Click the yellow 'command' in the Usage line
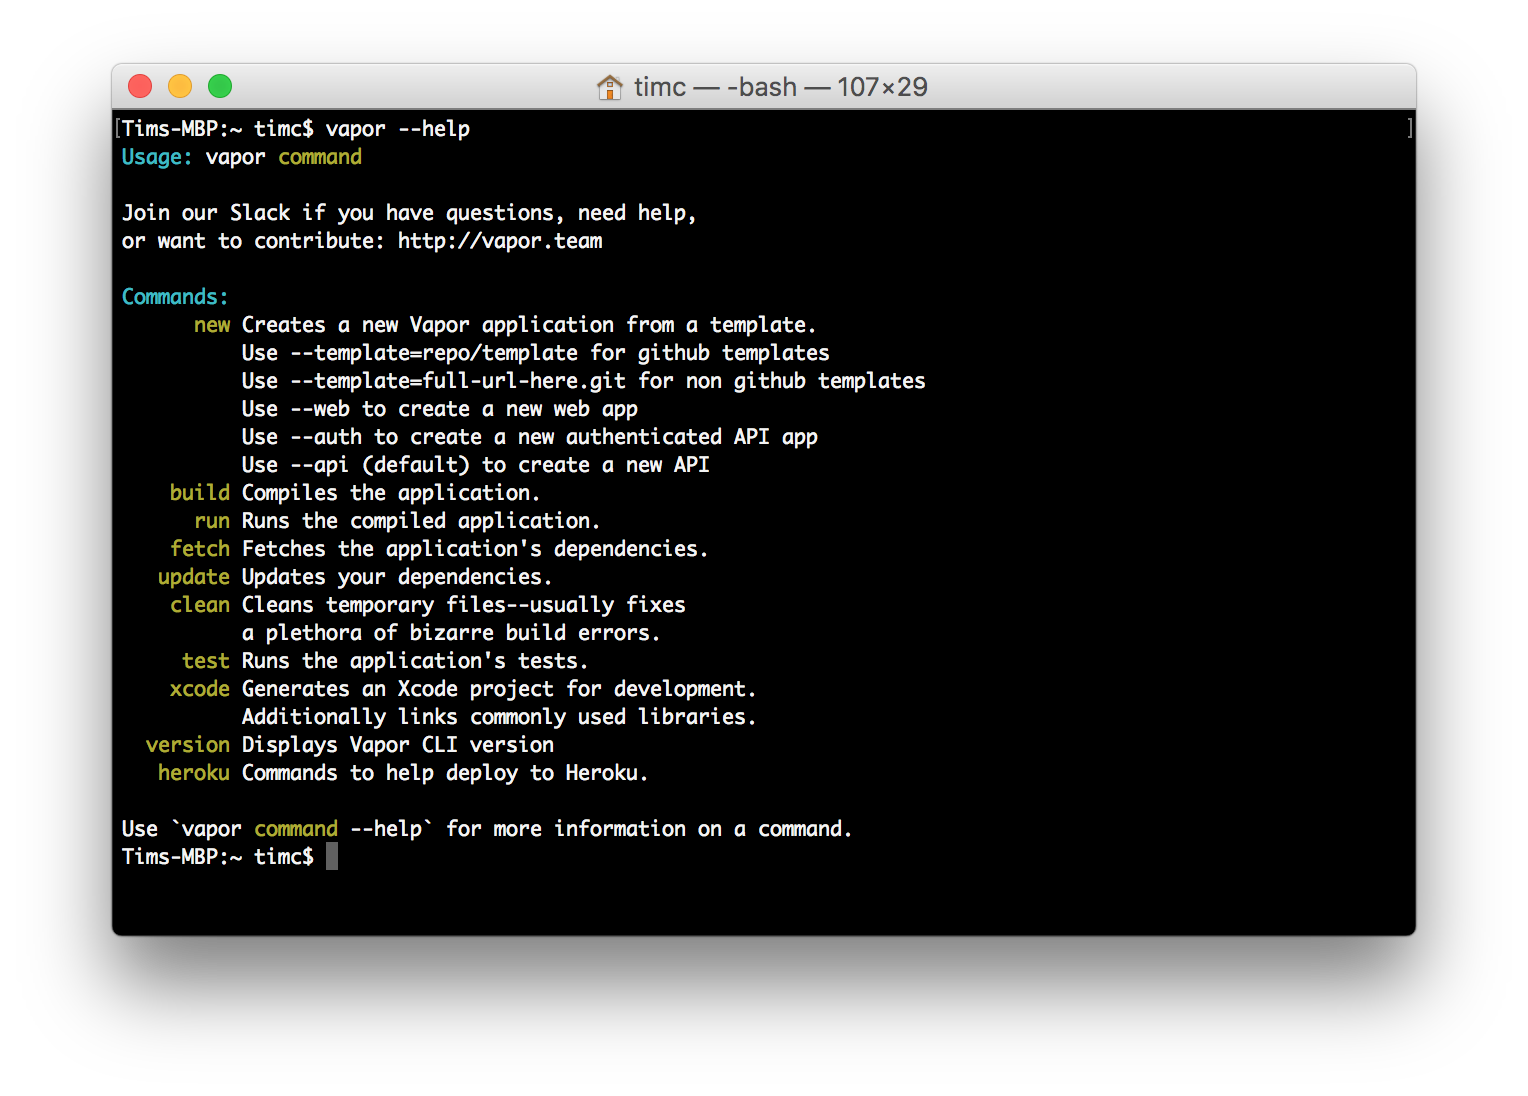 pyautogui.click(x=320, y=157)
